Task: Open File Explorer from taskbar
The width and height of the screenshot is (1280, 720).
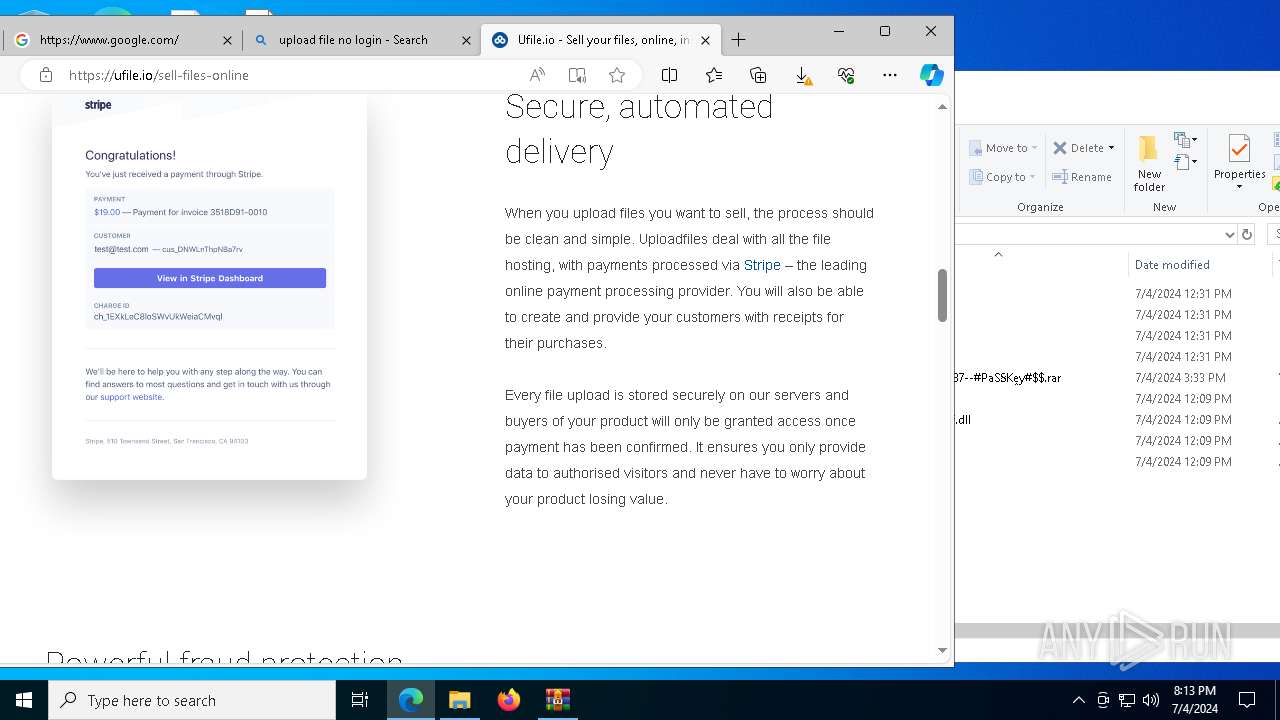Action: pos(459,700)
